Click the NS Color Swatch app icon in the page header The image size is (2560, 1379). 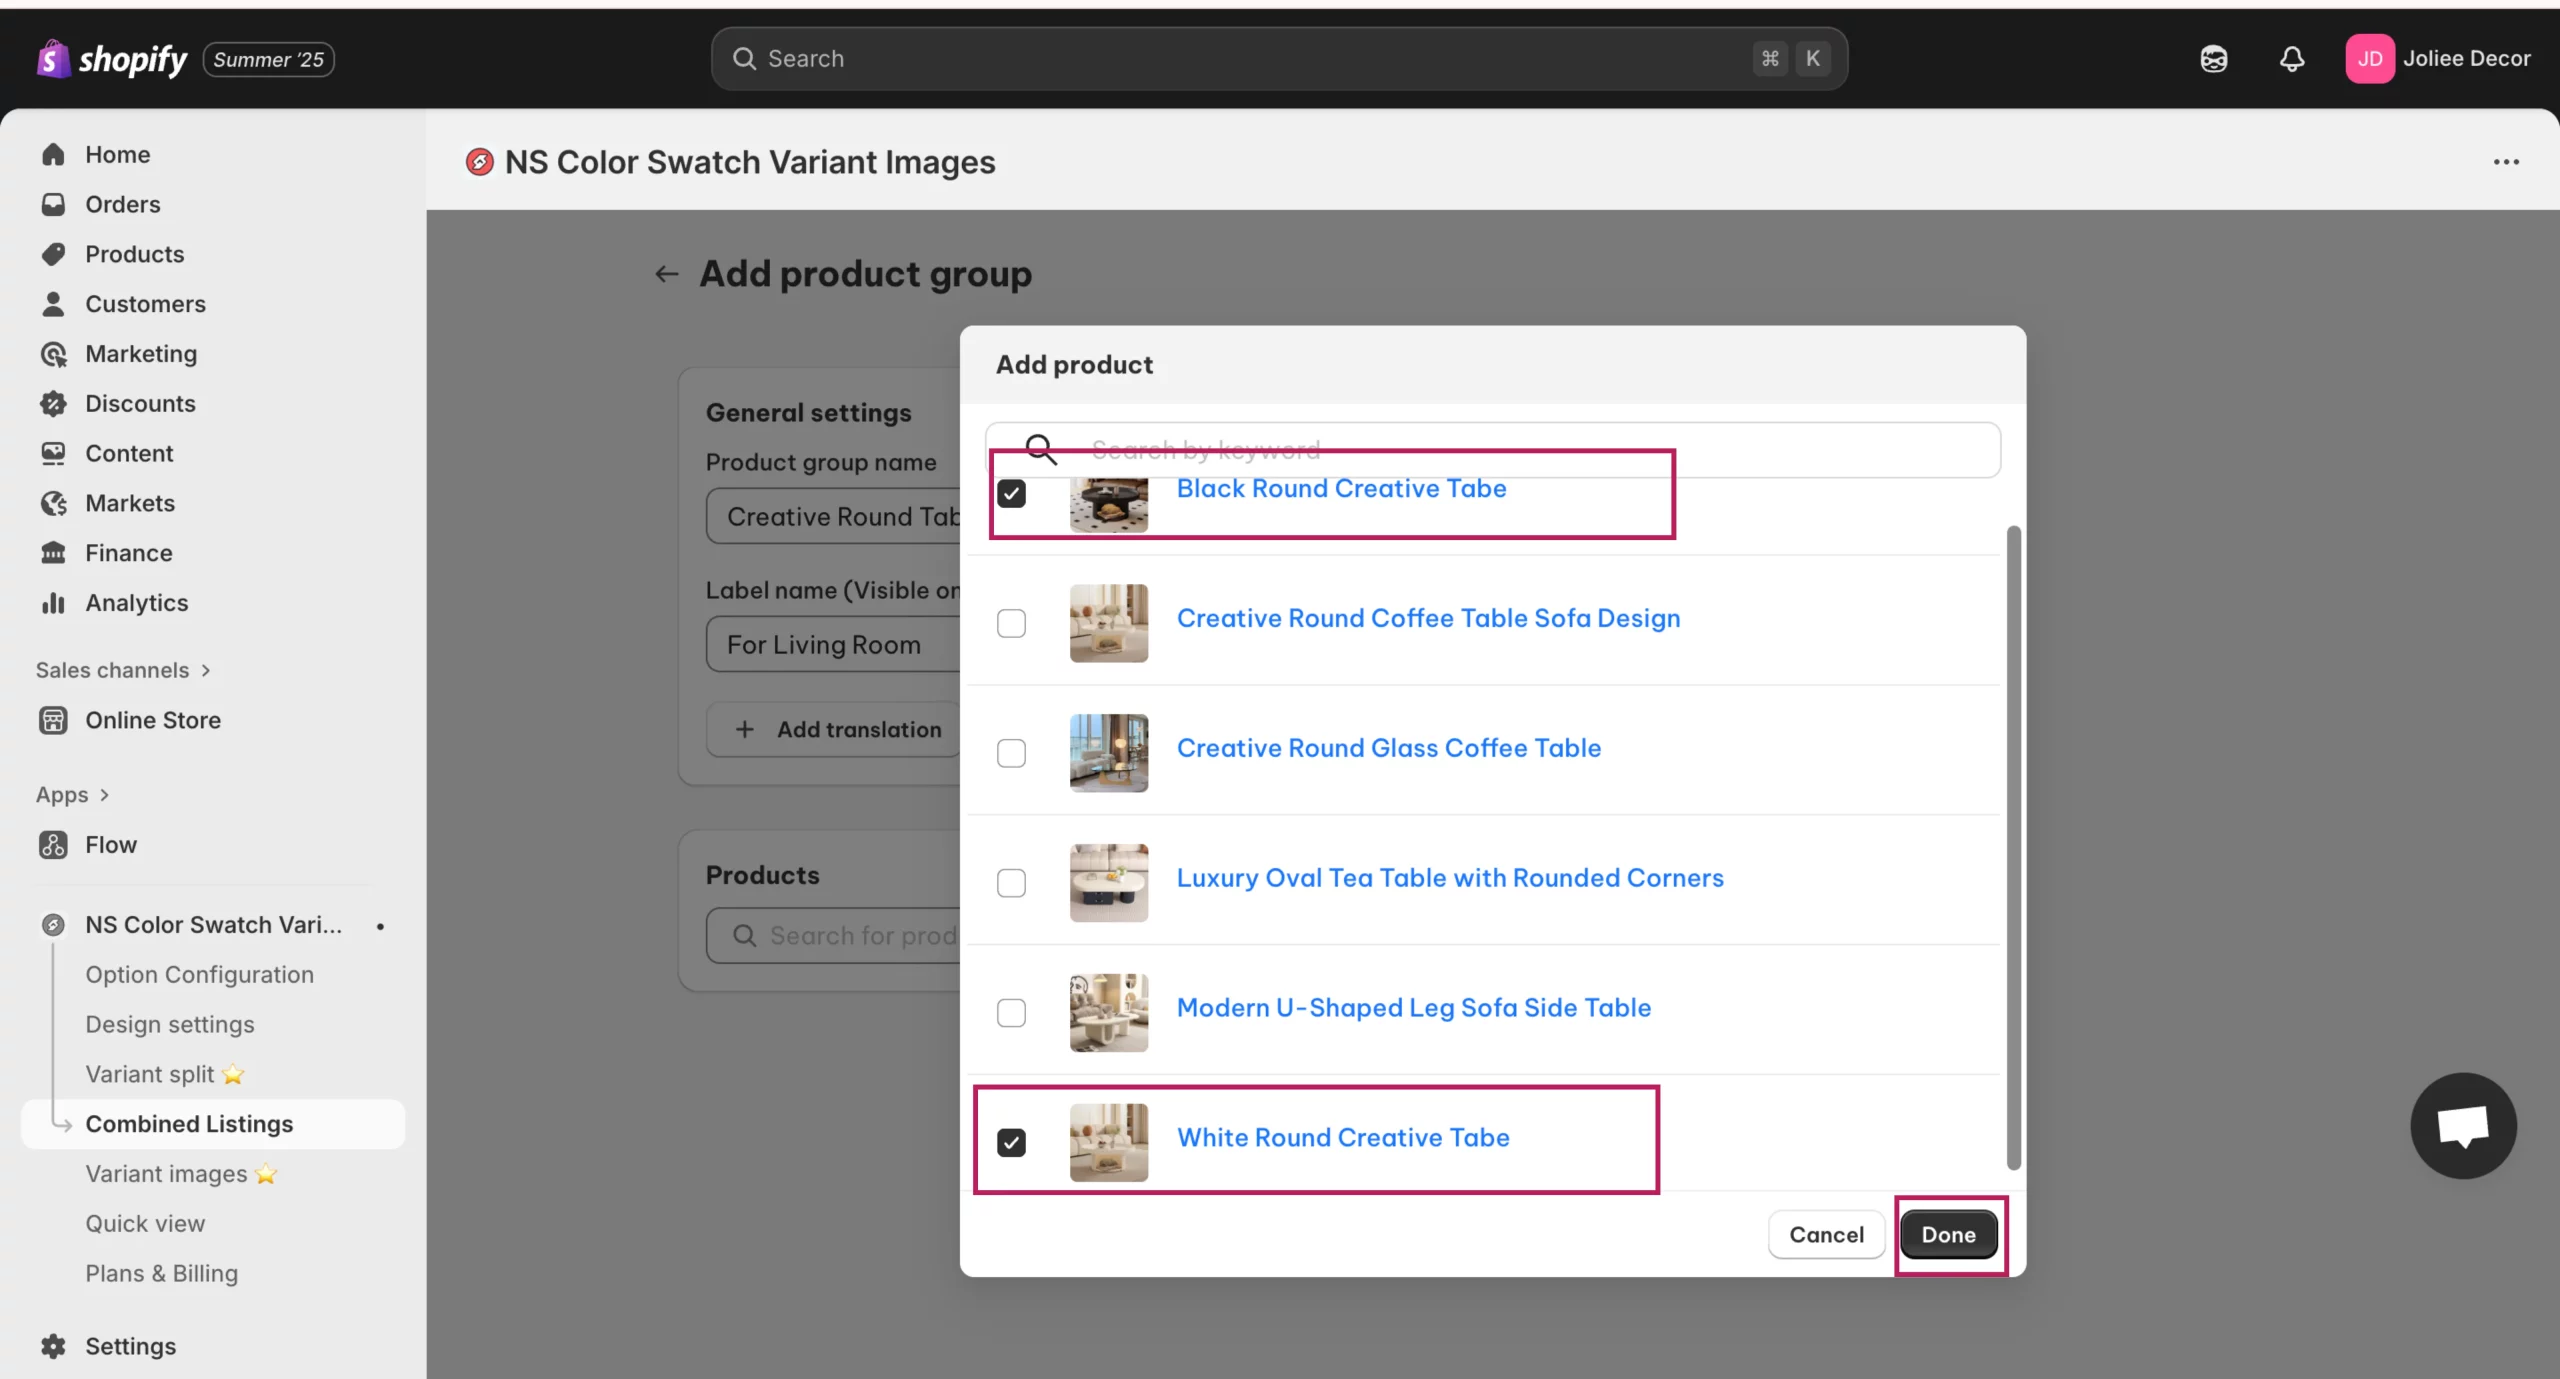[480, 162]
